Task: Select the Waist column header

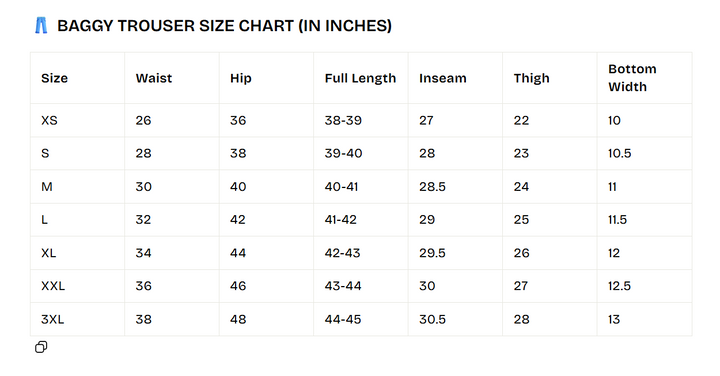Action: [153, 78]
